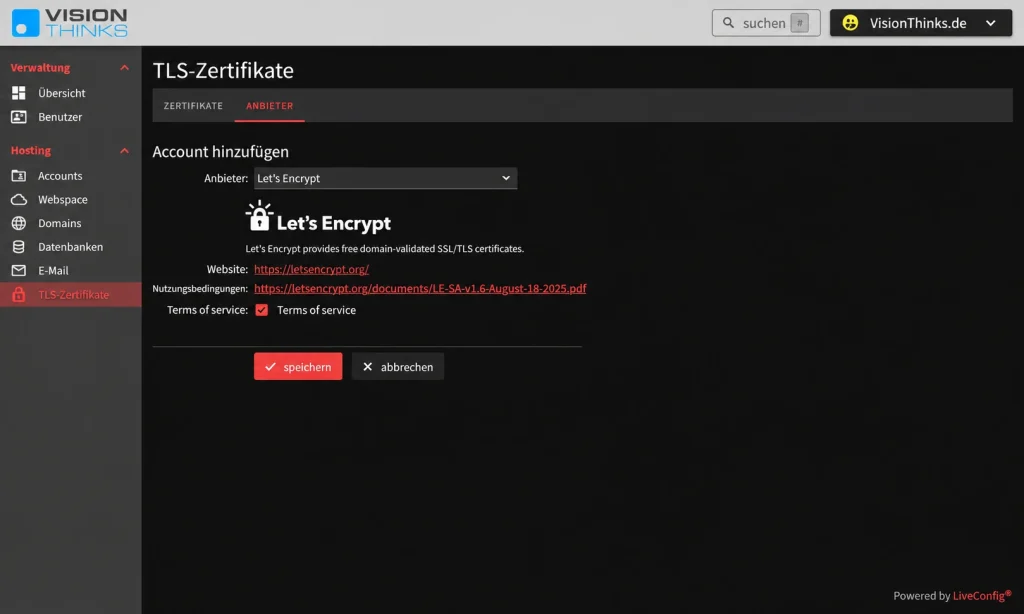Click the LiveConfig link
The width and height of the screenshot is (1024, 614).
982,595
